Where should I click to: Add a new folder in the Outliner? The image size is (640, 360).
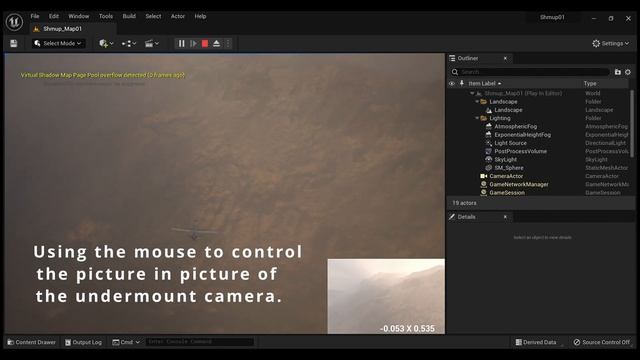pos(618,72)
